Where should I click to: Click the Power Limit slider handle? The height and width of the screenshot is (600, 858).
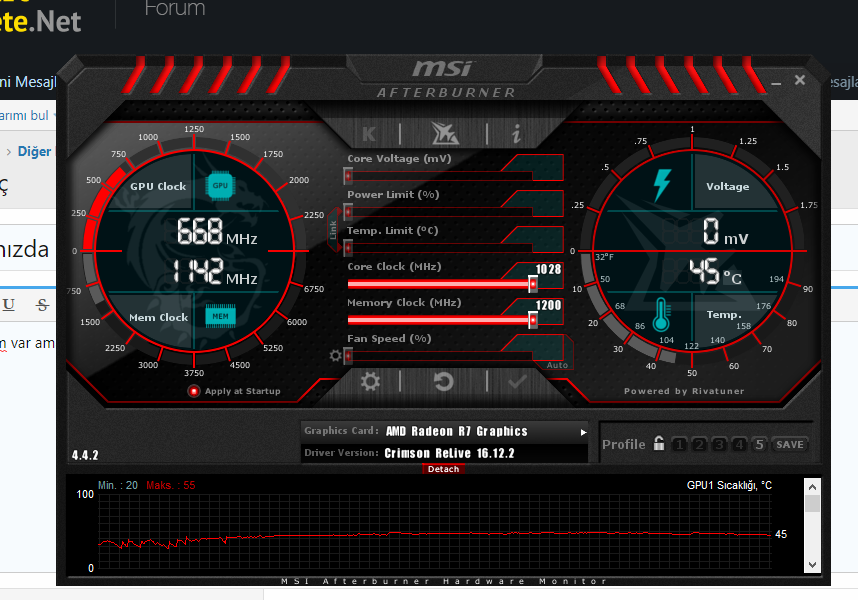[348, 212]
